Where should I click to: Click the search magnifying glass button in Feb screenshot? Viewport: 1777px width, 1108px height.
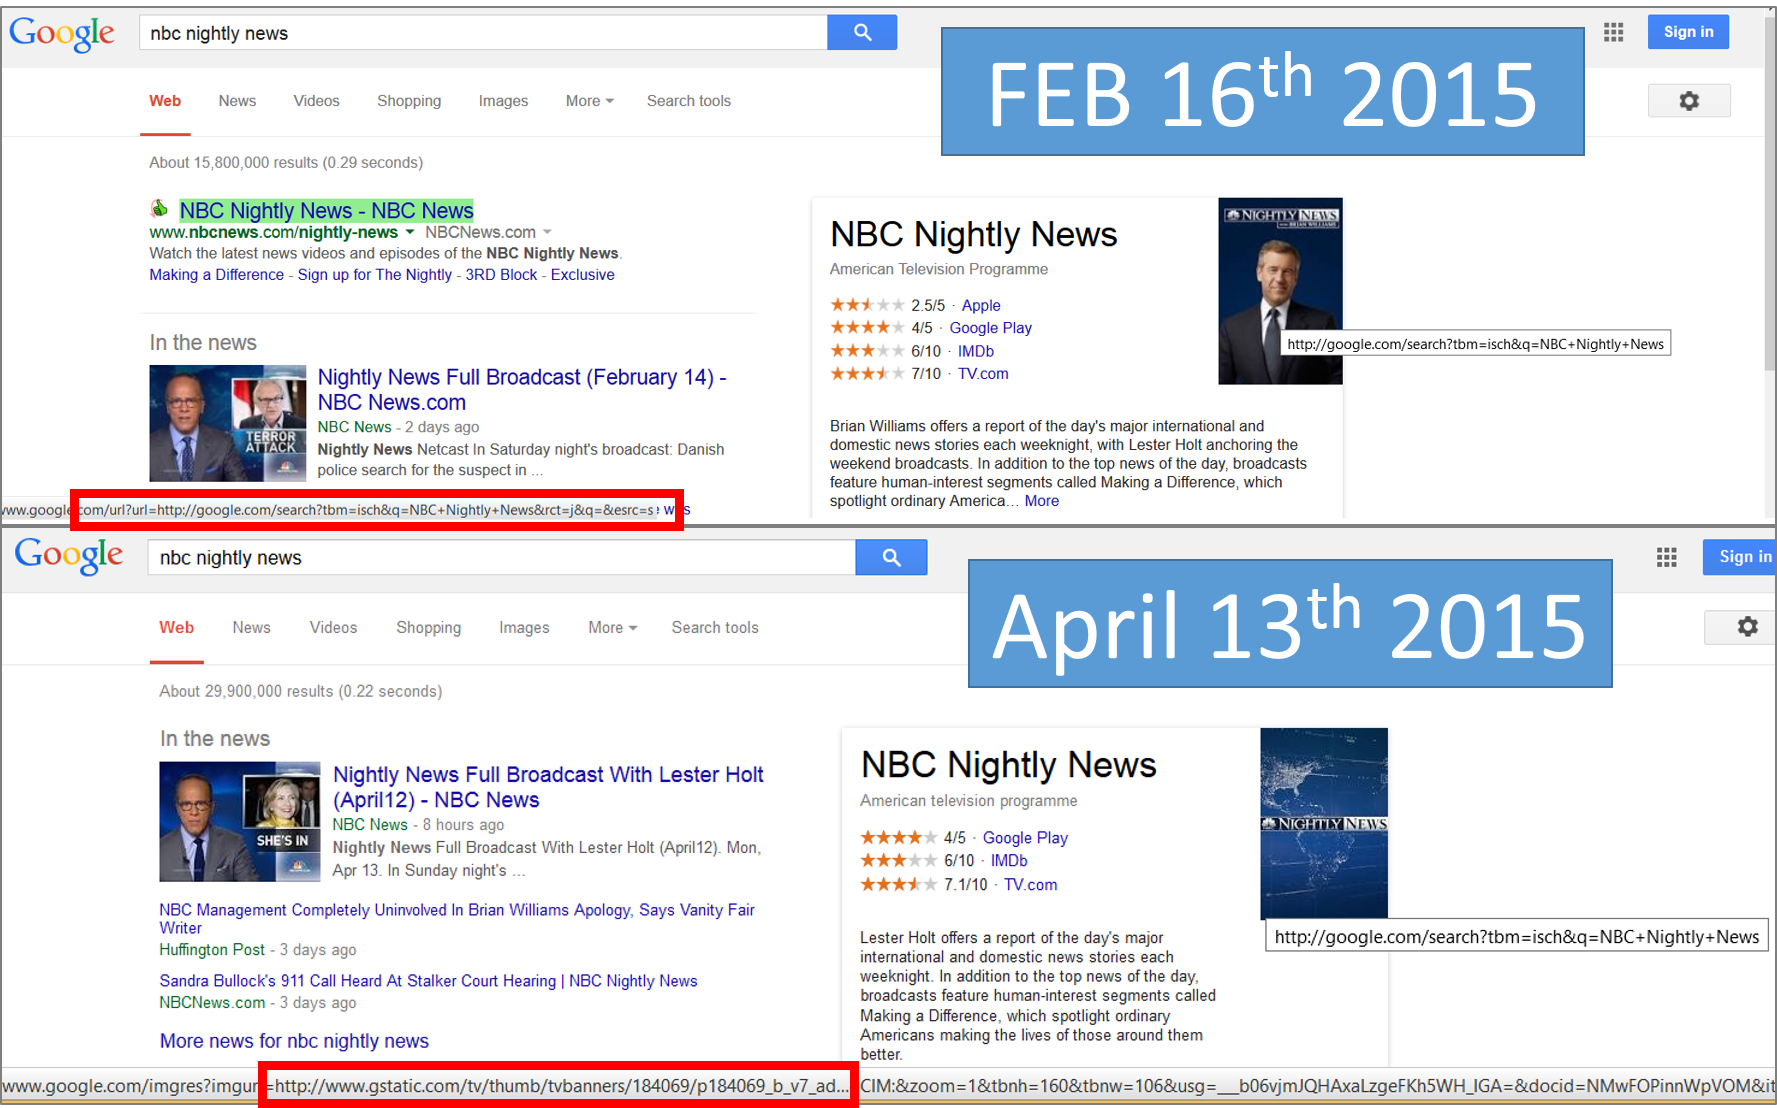pos(861,31)
